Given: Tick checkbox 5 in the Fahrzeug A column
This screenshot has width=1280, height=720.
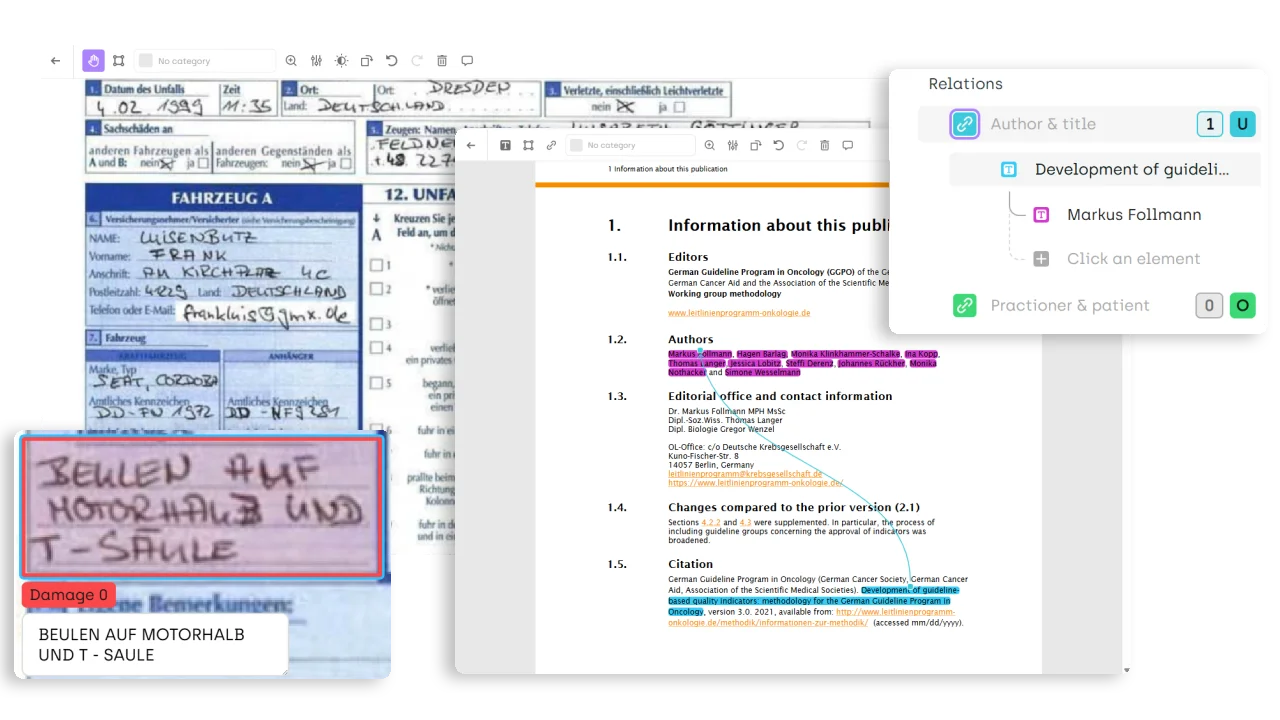Looking at the screenshot, I should 376,383.
